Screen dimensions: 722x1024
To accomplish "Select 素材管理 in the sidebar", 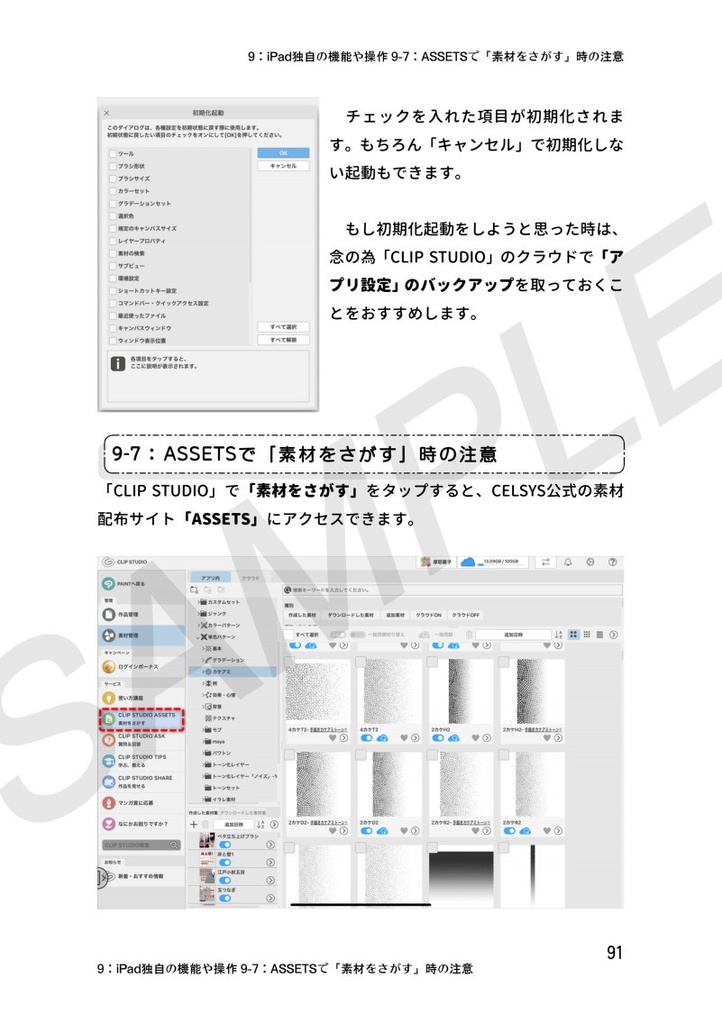I will pos(142,635).
